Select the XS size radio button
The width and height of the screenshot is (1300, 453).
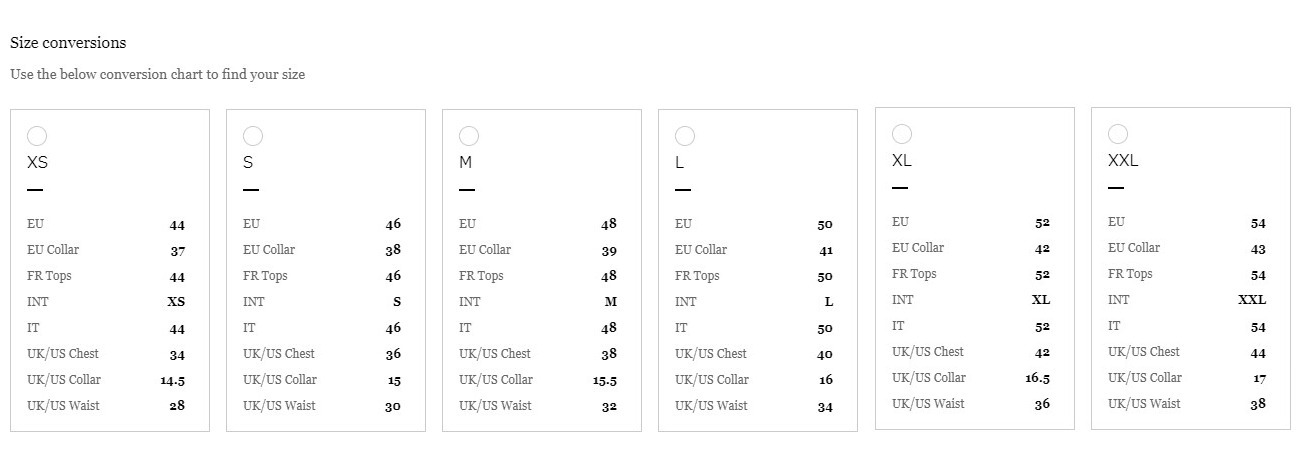pyautogui.click(x=37, y=136)
